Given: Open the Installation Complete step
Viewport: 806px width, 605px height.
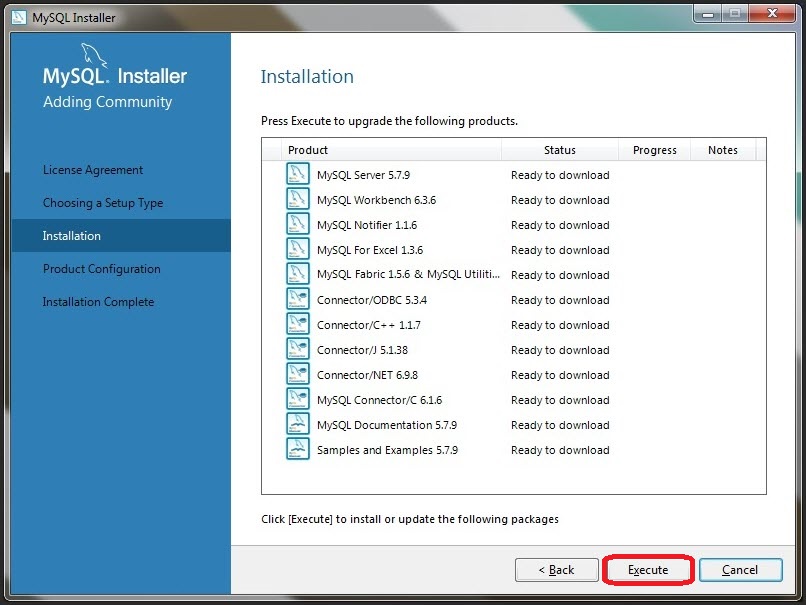Looking at the screenshot, I should click(x=98, y=302).
